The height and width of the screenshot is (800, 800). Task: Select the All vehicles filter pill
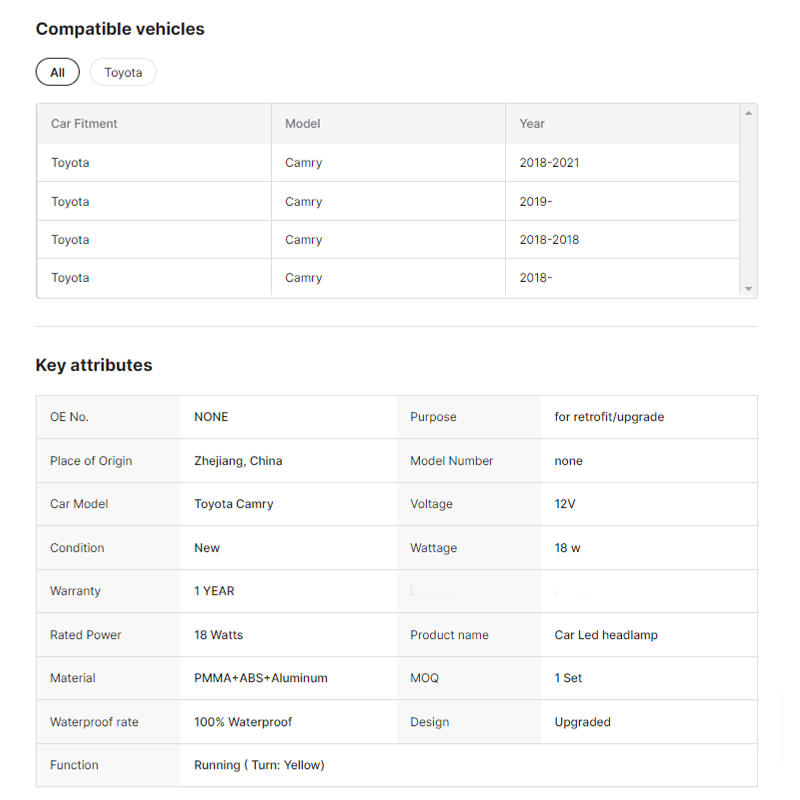pyautogui.click(x=57, y=72)
